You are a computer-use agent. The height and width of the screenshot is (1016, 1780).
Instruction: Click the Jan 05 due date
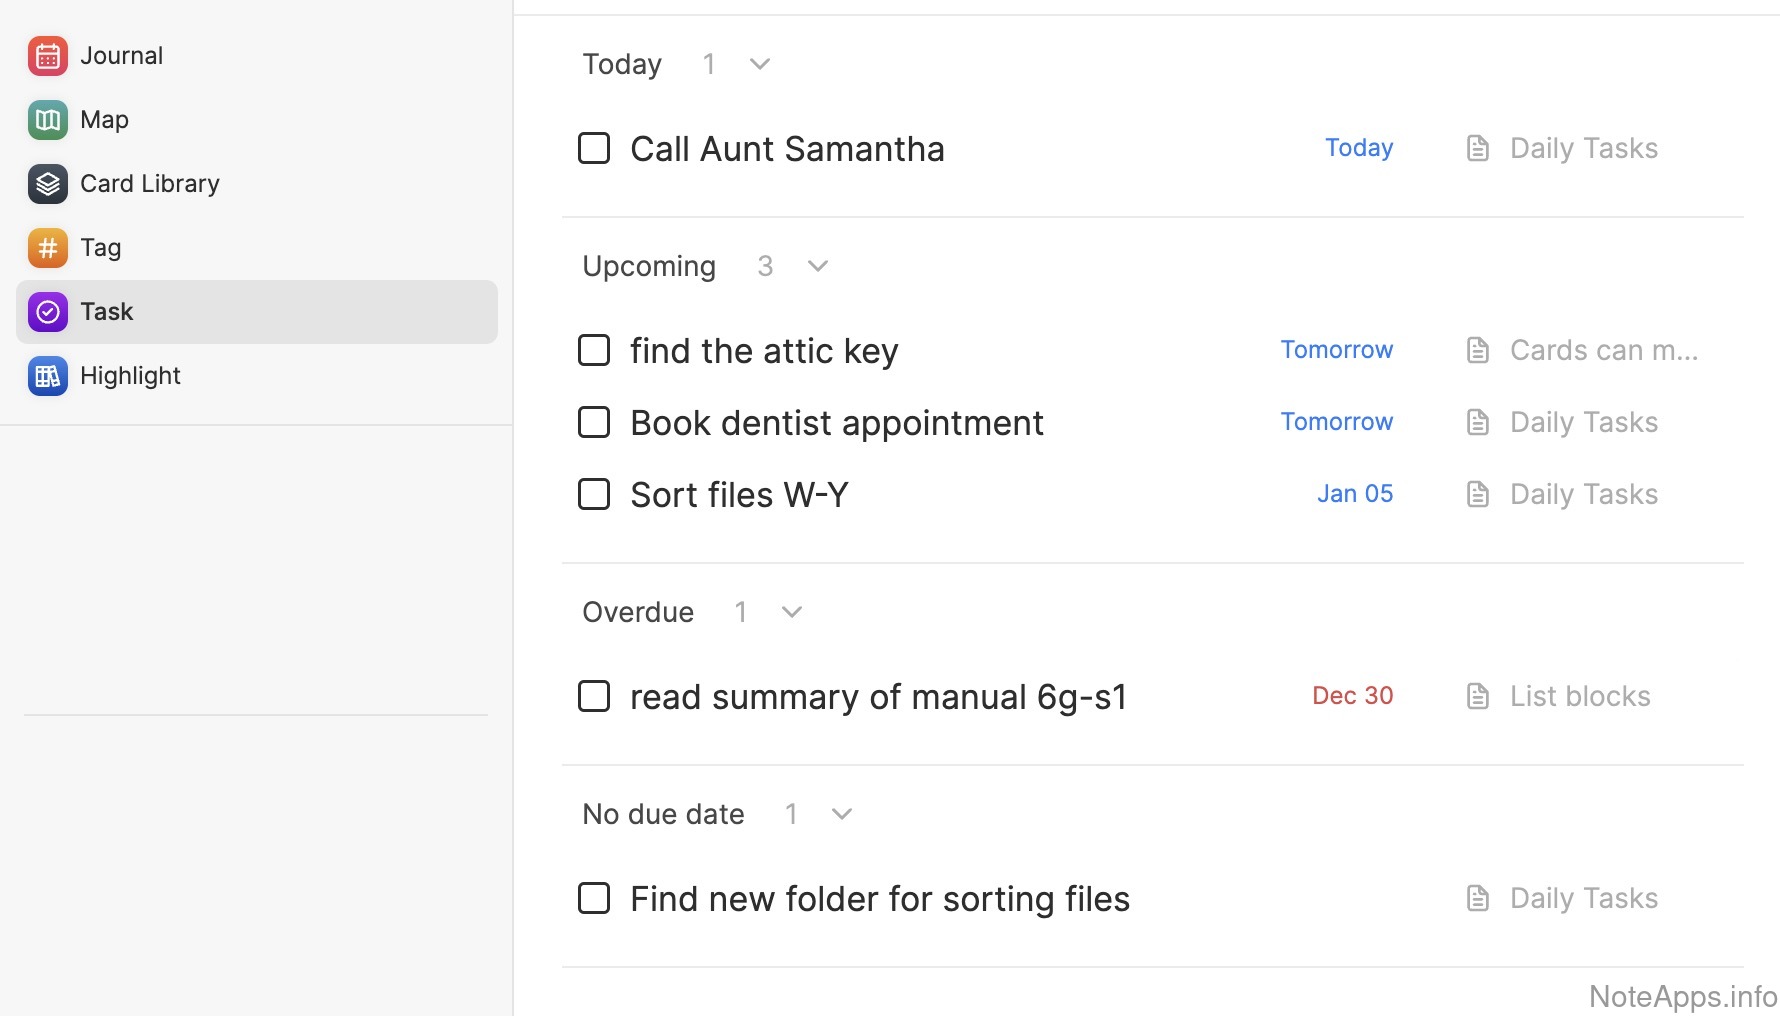point(1354,494)
